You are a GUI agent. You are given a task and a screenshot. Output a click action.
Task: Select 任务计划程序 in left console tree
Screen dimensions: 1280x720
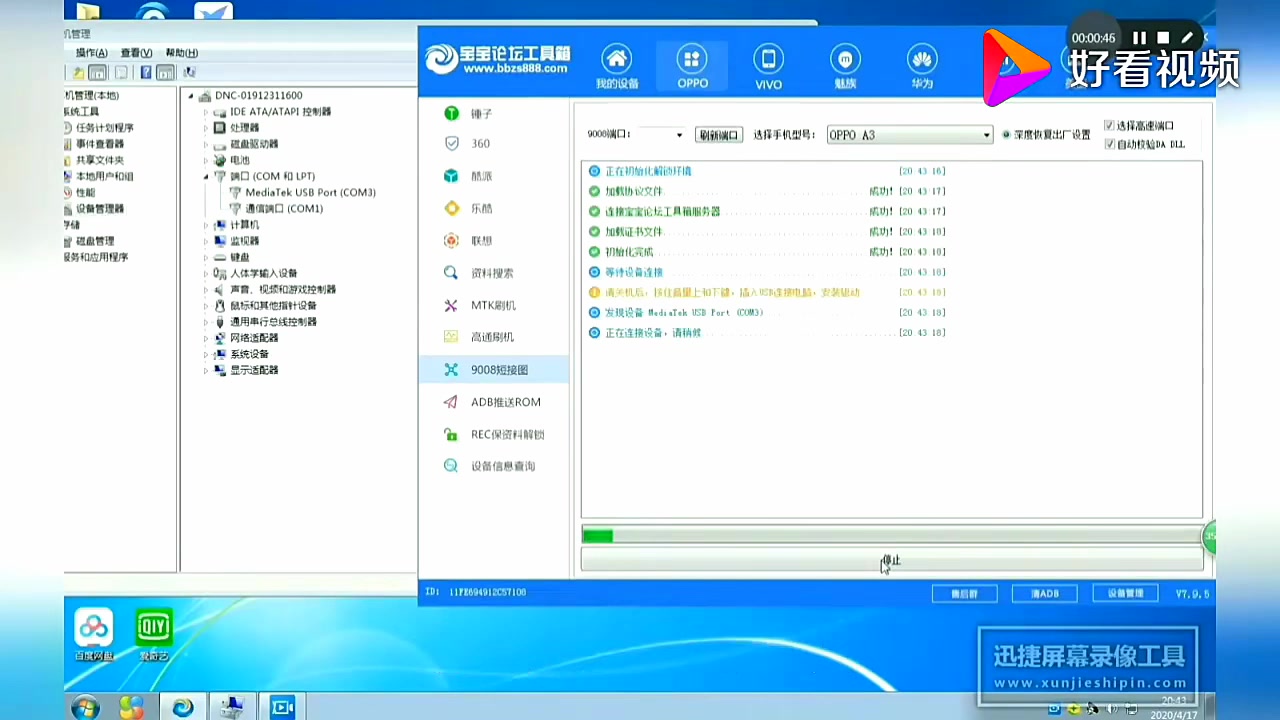pyautogui.click(x=98, y=128)
